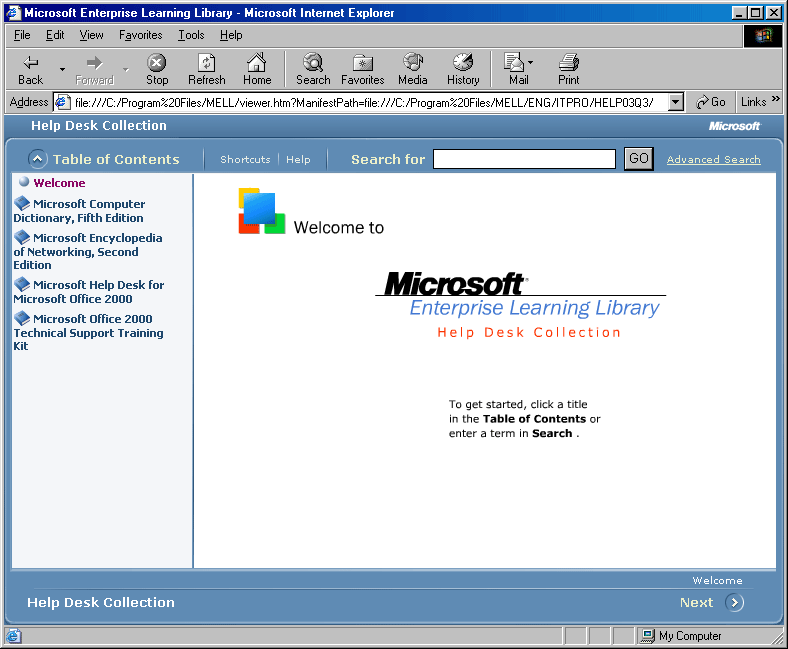
Task: Maximize the Internet Explorer window
Action: point(755,13)
